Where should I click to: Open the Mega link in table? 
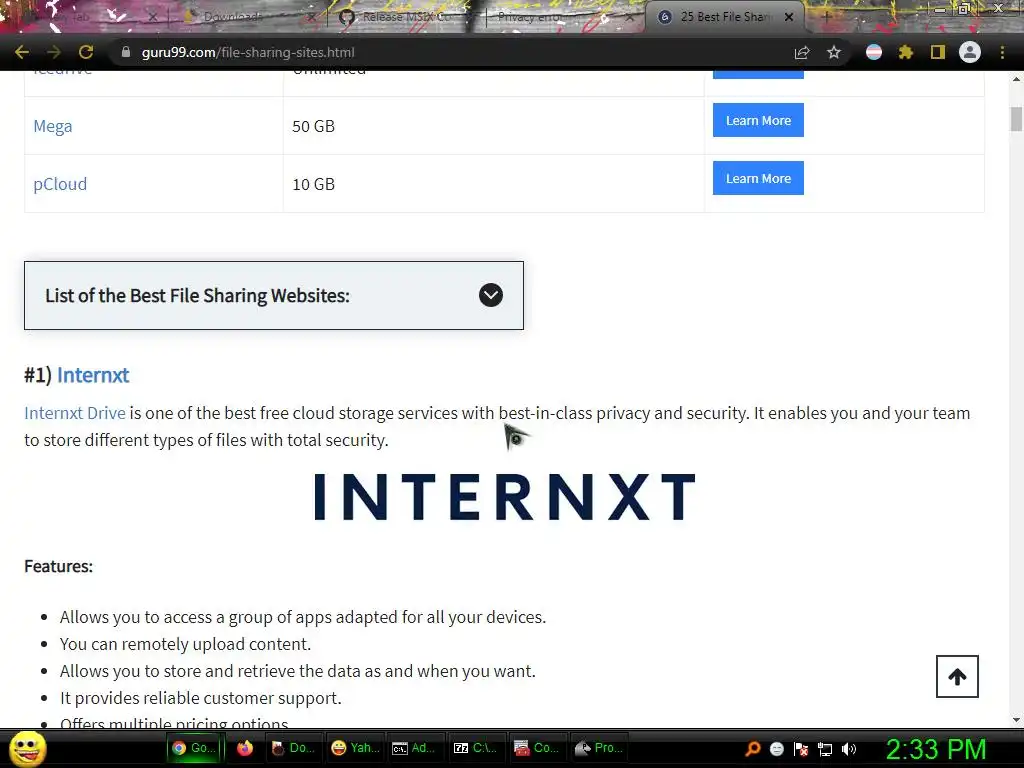[x=53, y=126]
